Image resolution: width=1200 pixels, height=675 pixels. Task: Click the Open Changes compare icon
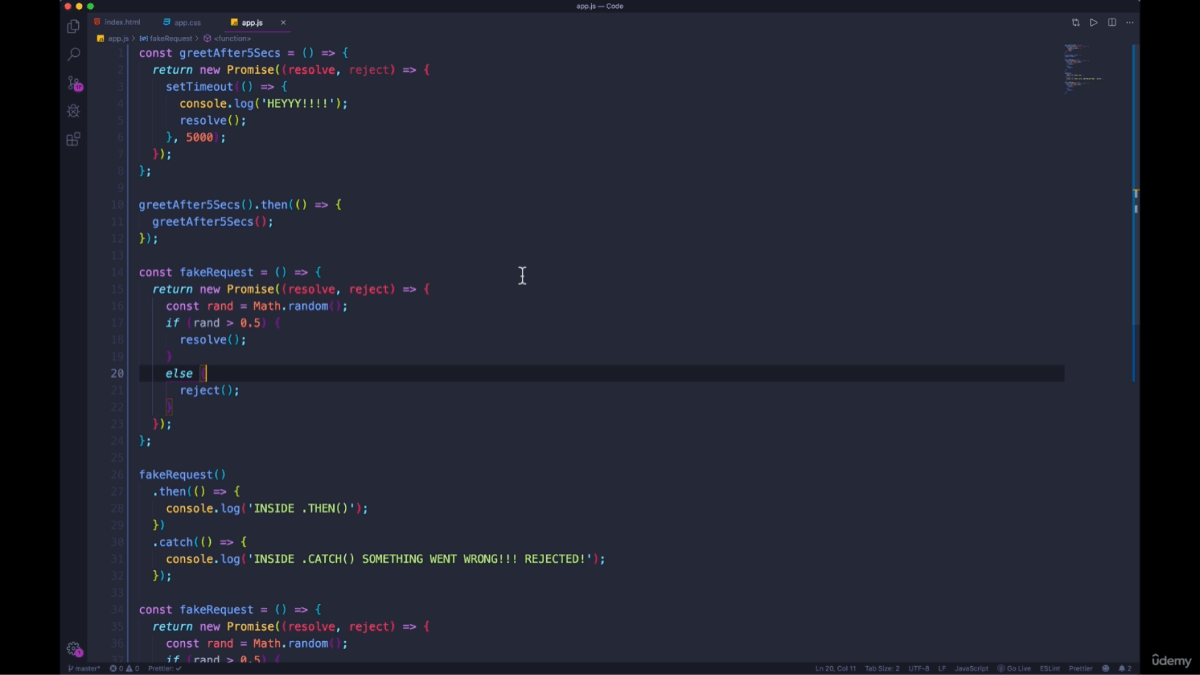coord(1076,22)
